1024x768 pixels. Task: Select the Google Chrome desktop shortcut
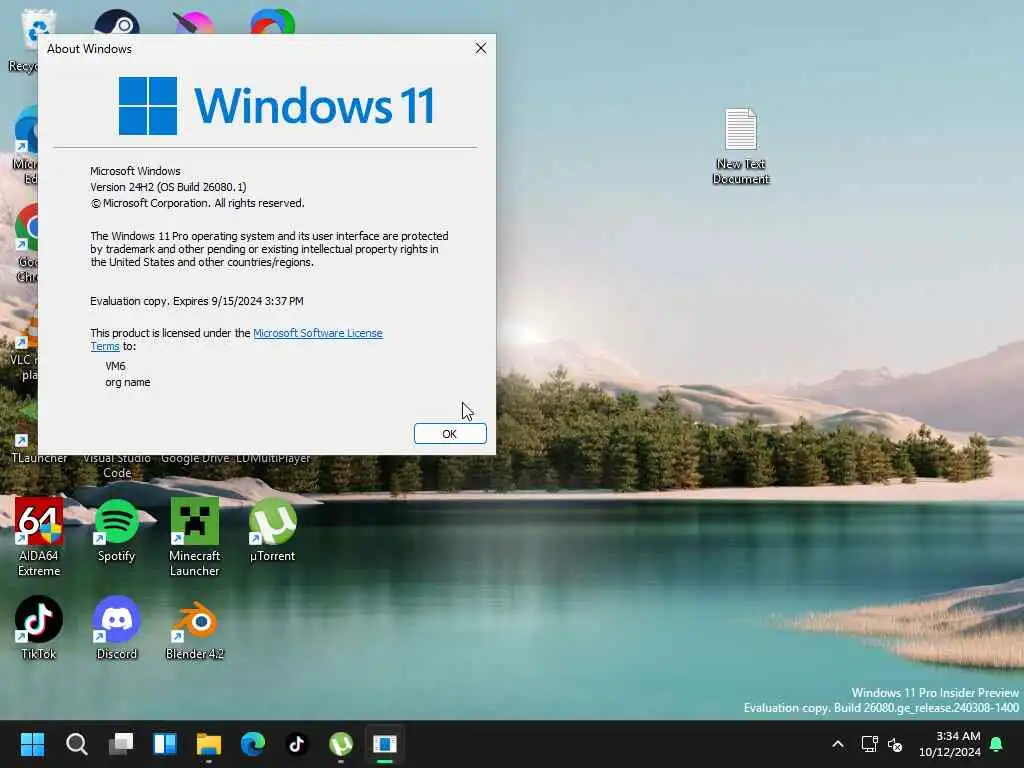coord(26,243)
